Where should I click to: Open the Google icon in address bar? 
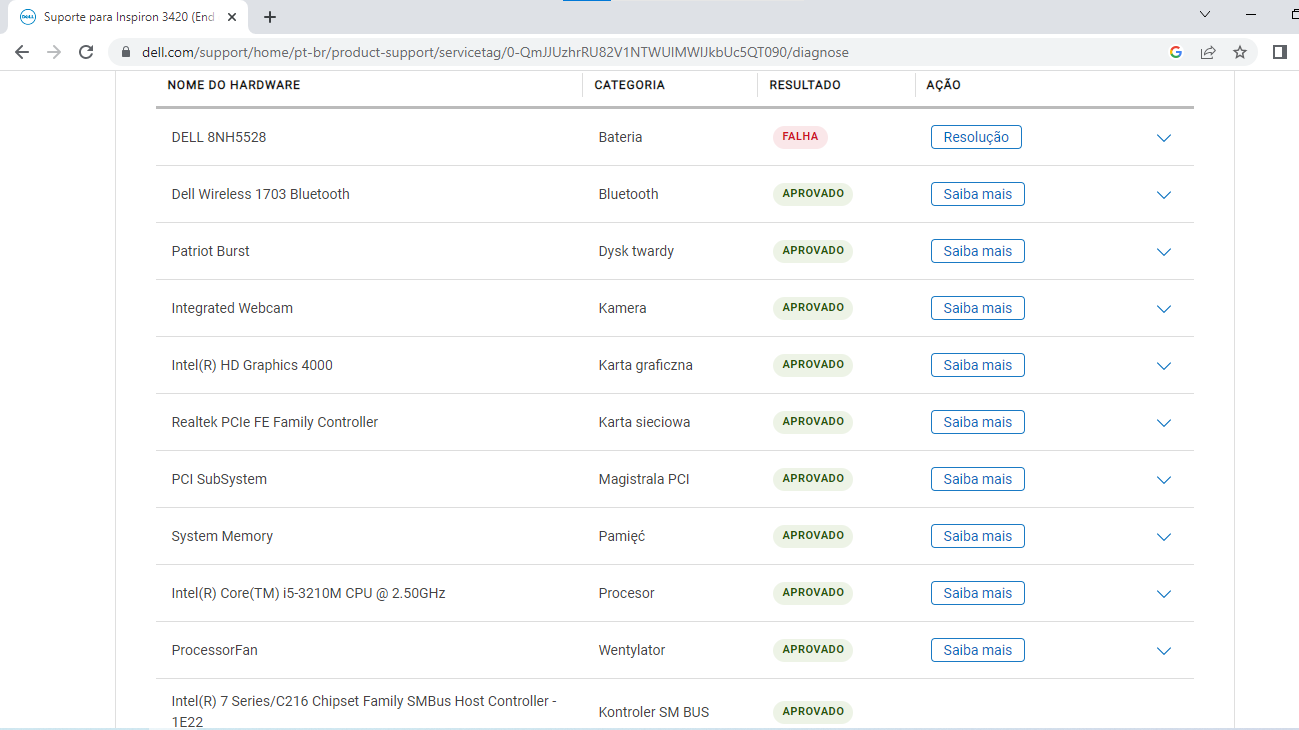(x=1176, y=52)
